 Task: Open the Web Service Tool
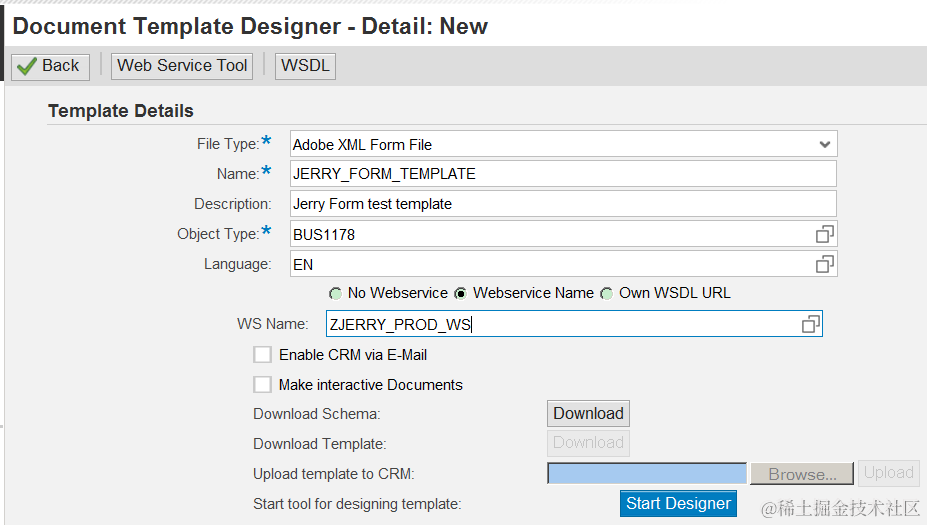(x=182, y=66)
